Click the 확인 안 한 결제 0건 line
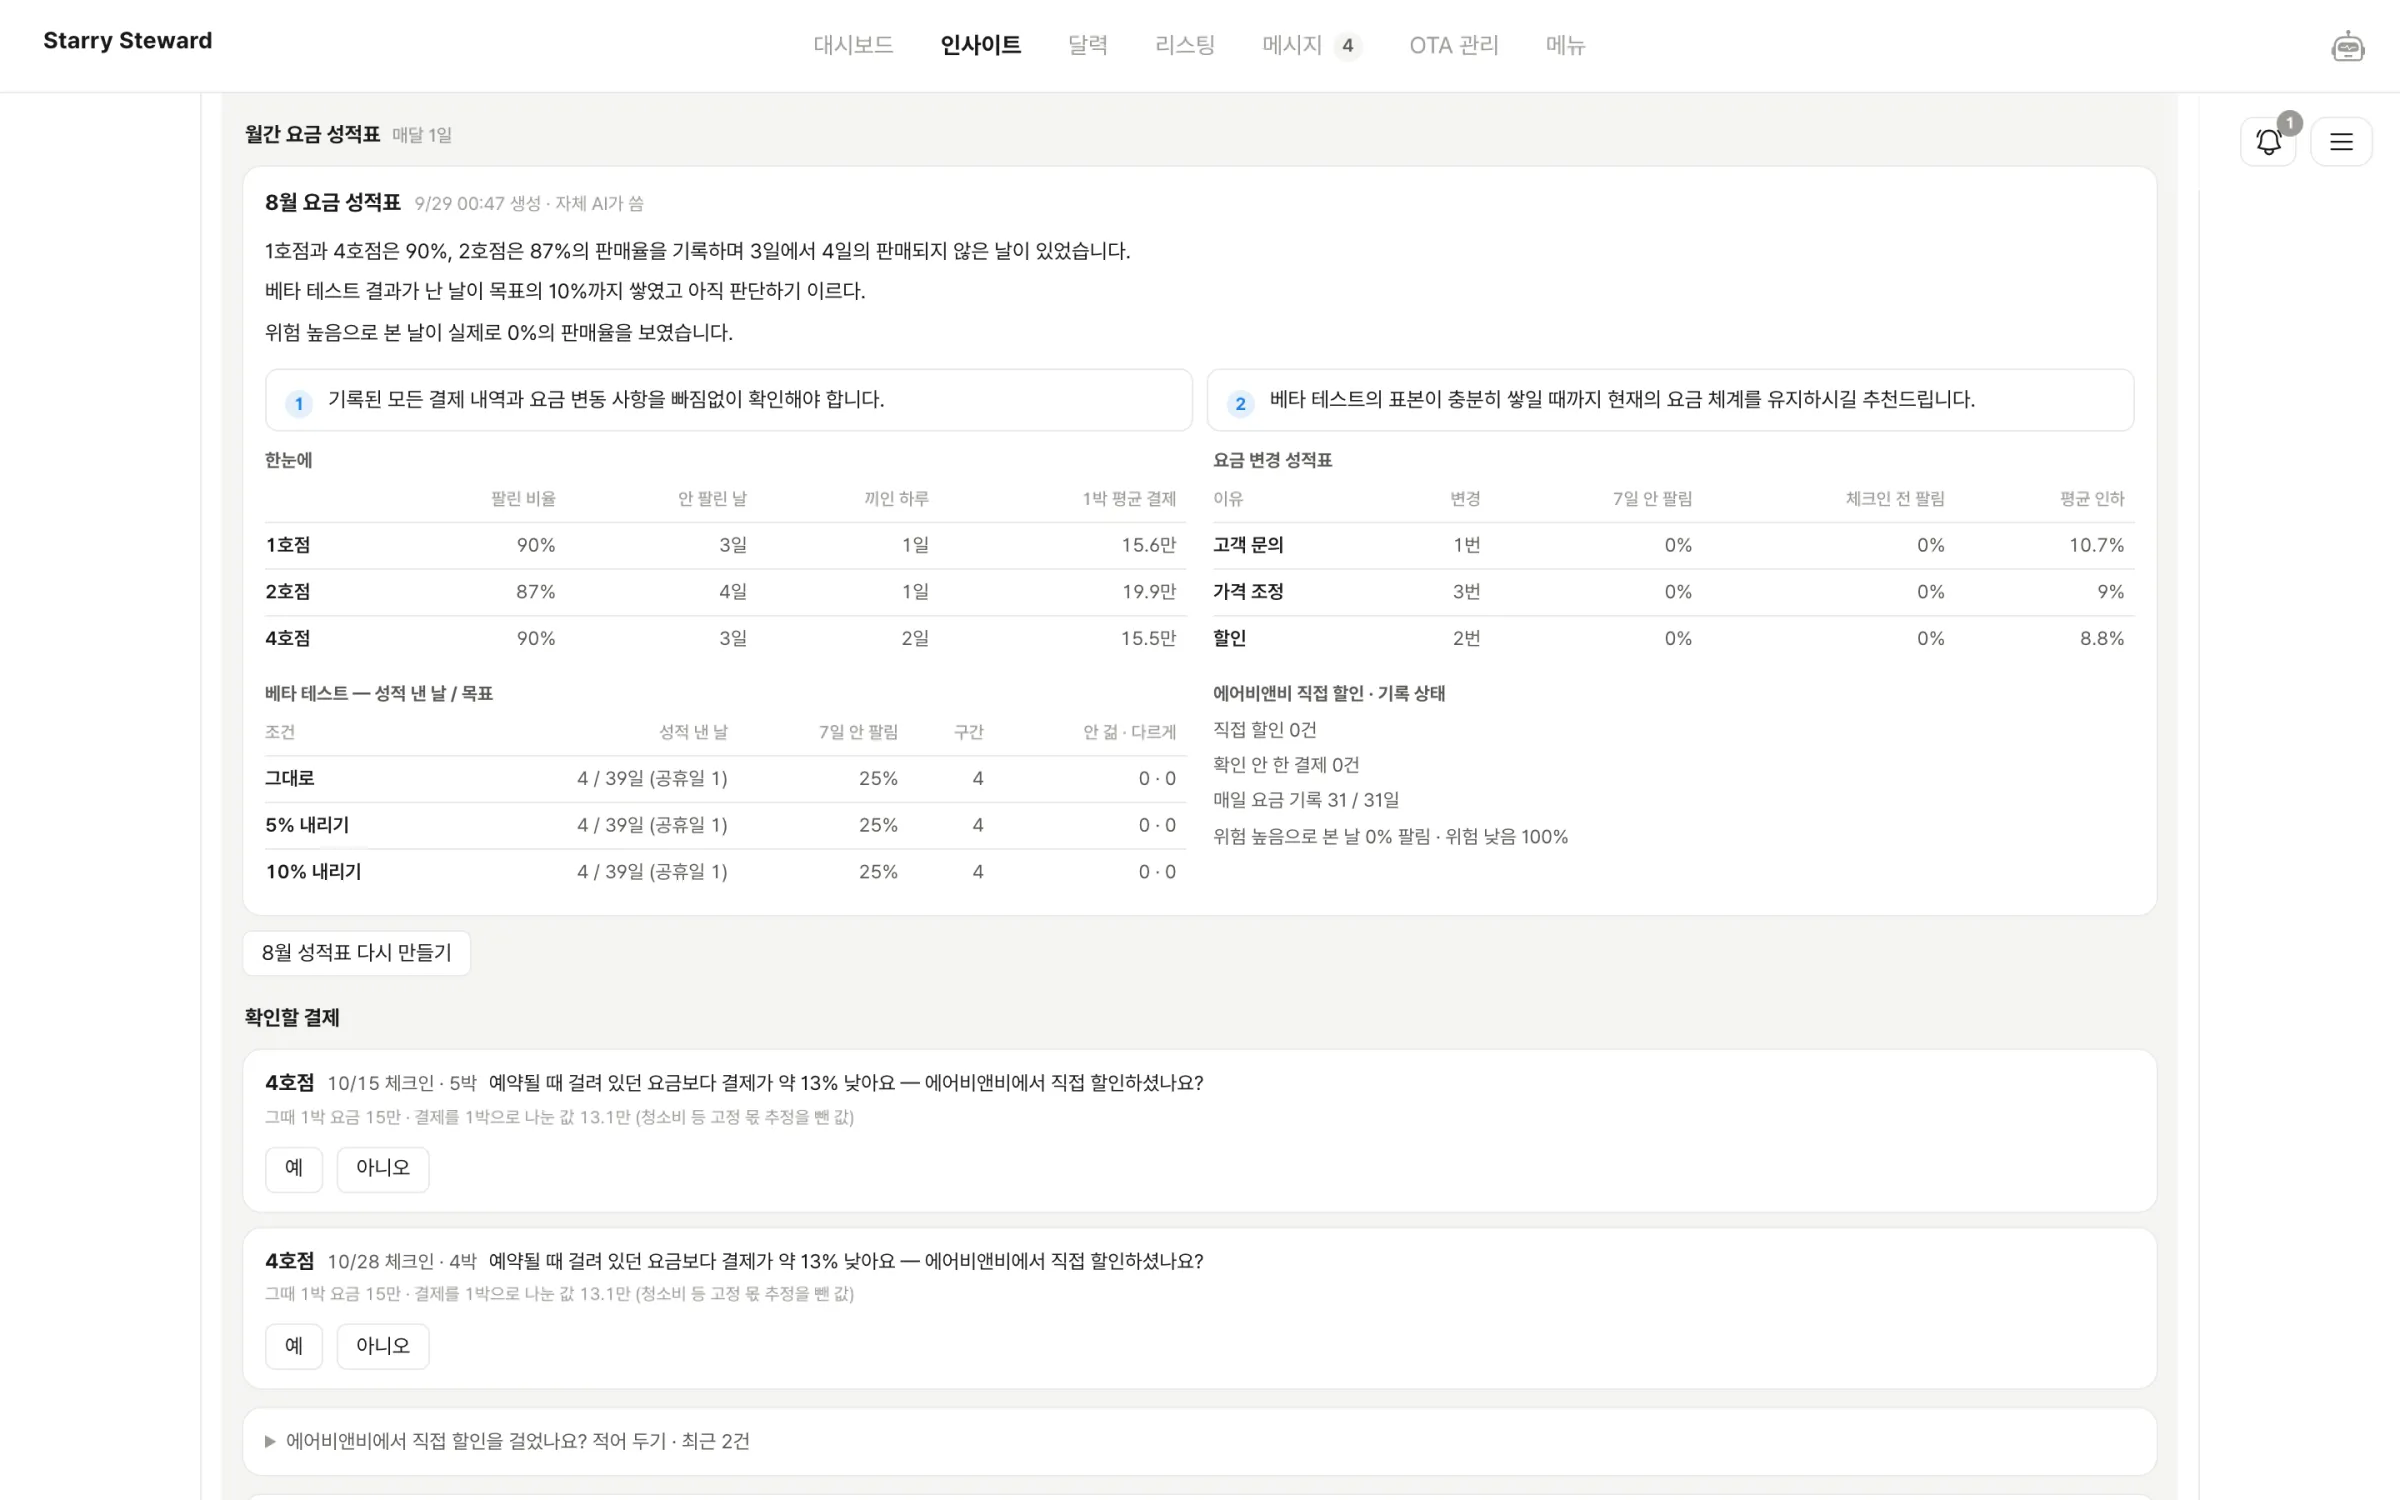The height and width of the screenshot is (1500, 2400). [1286, 765]
